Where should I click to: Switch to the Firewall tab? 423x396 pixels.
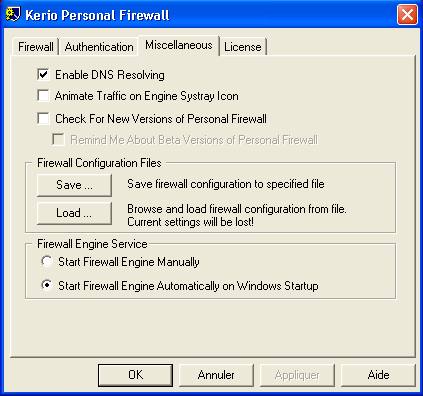(35, 47)
